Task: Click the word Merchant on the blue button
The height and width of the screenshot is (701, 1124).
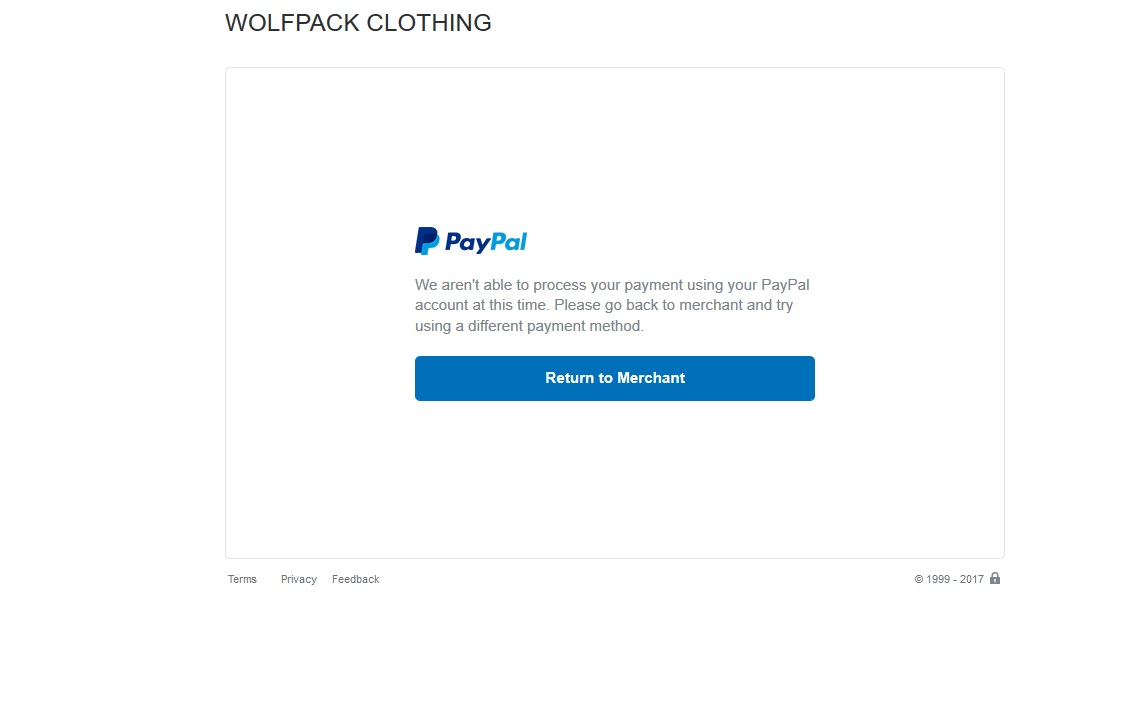Action: coord(651,378)
